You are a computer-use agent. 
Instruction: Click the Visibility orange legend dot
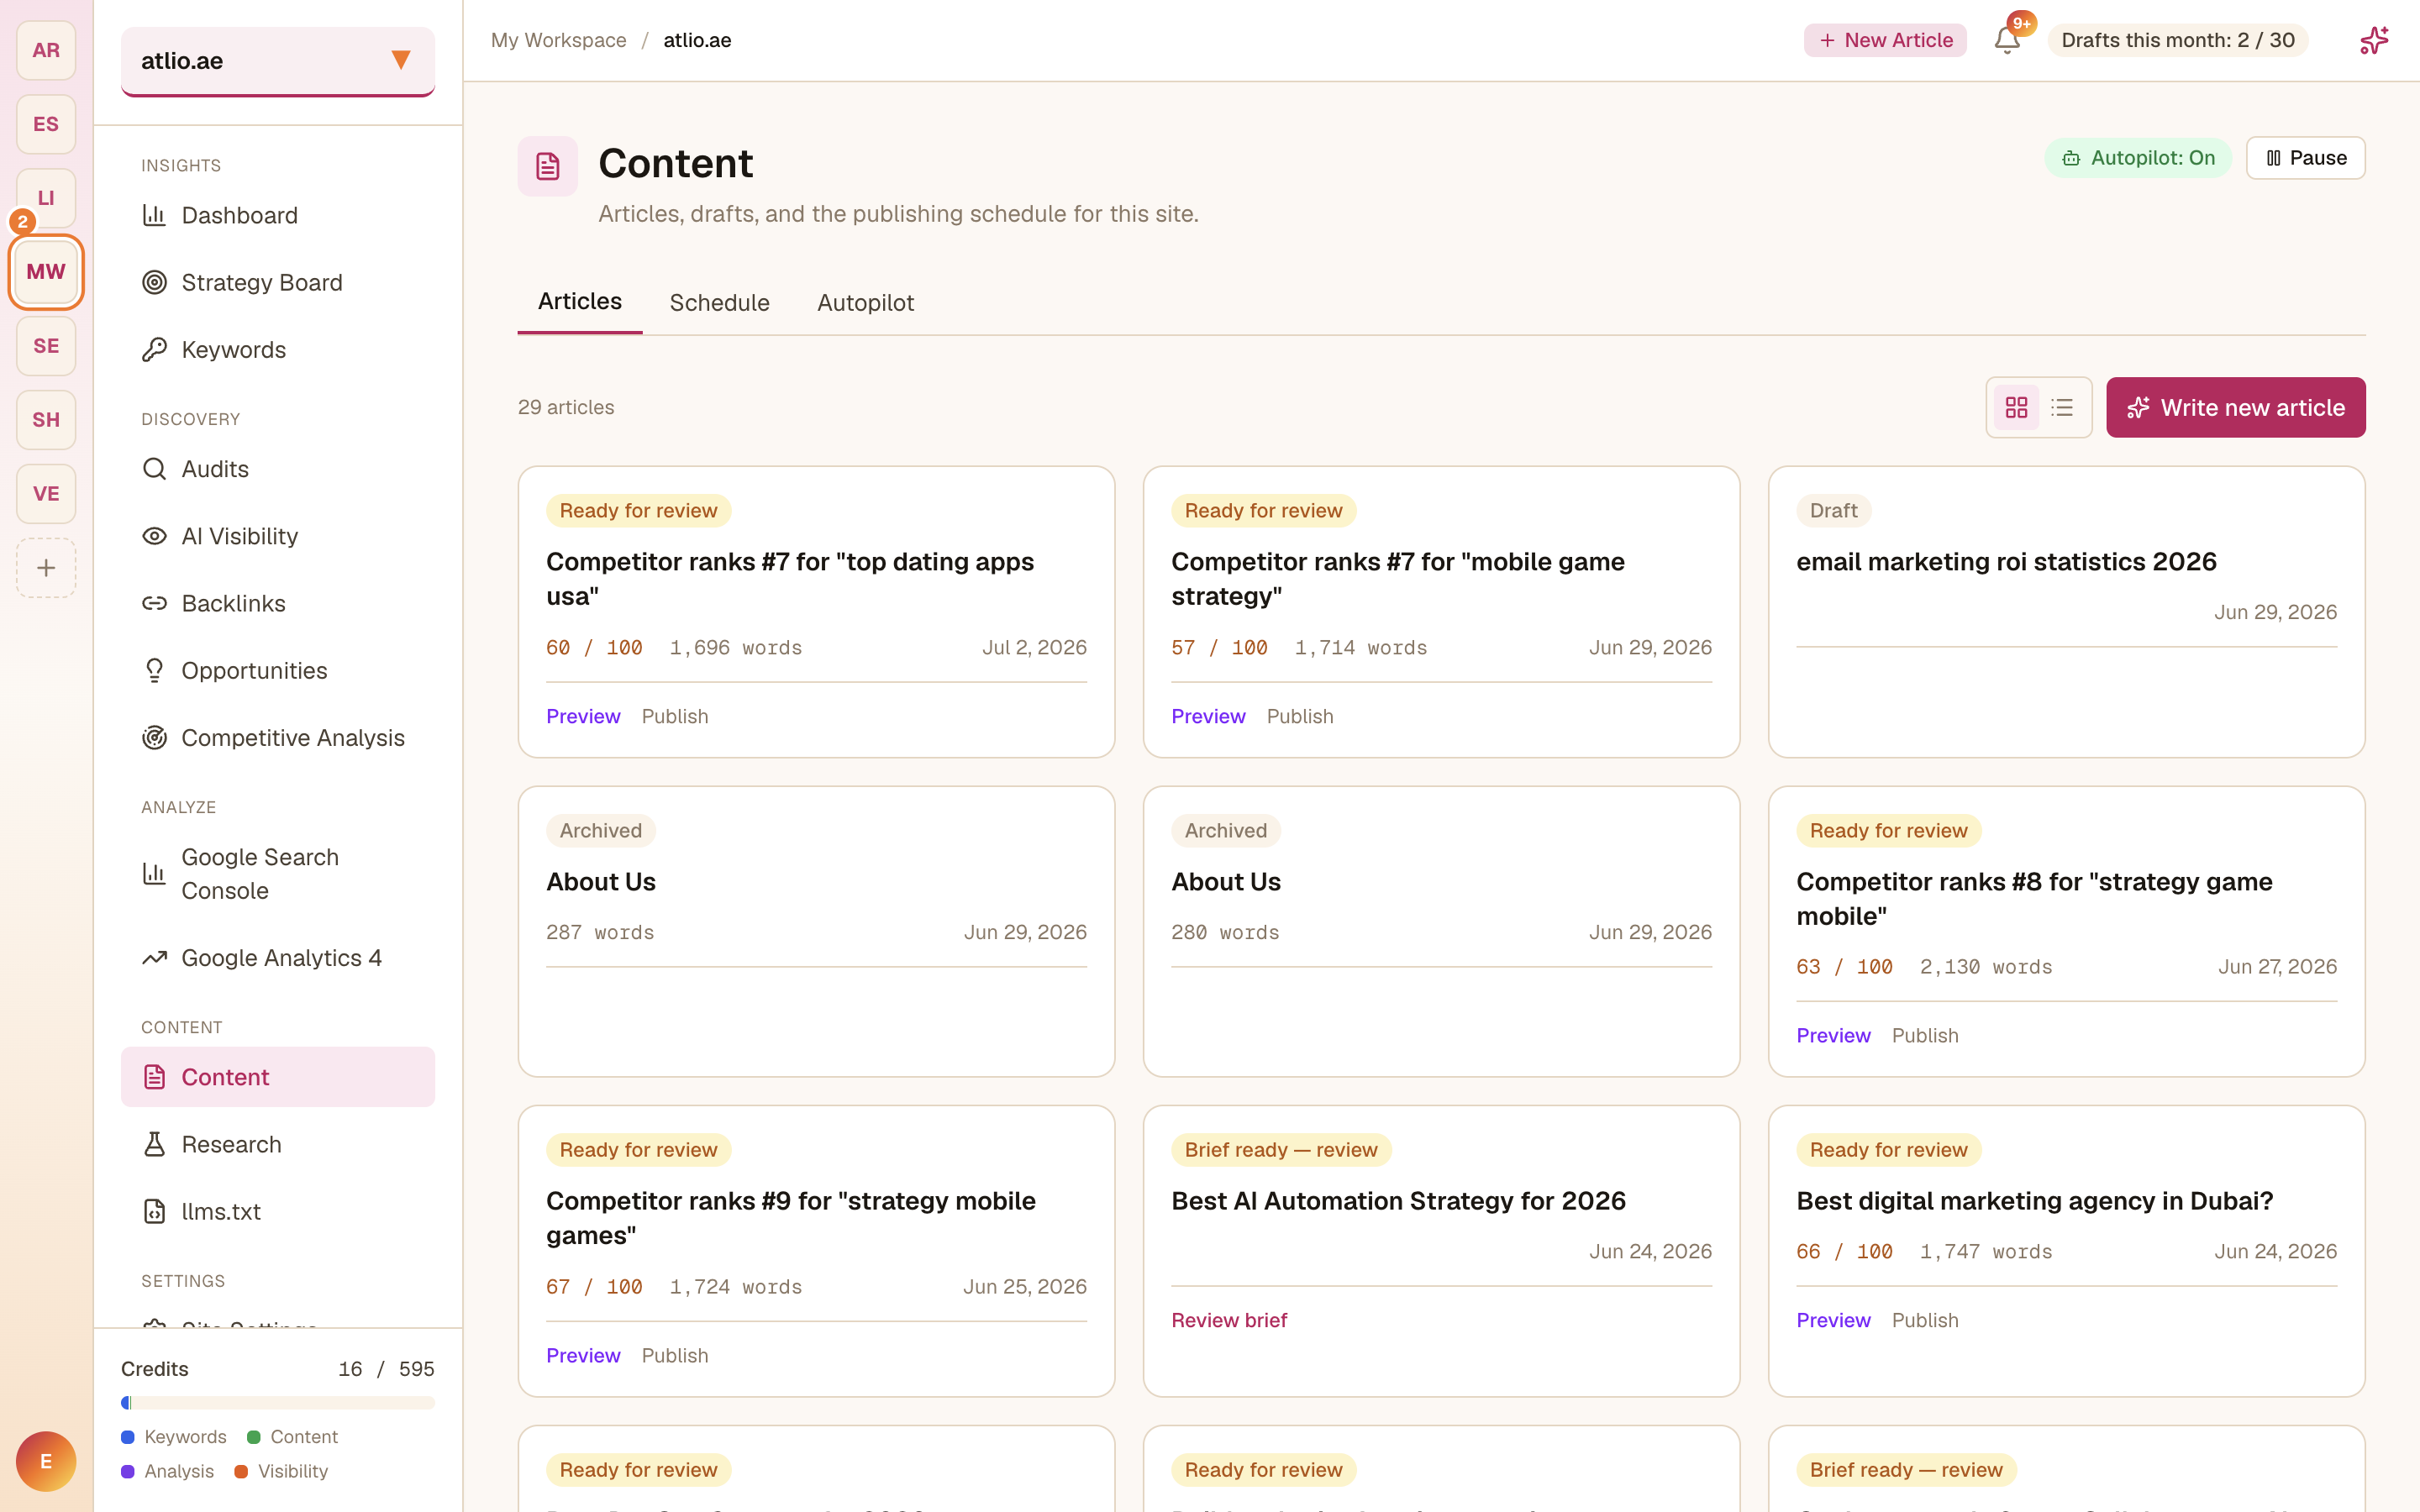click(x=241, y=1471)
